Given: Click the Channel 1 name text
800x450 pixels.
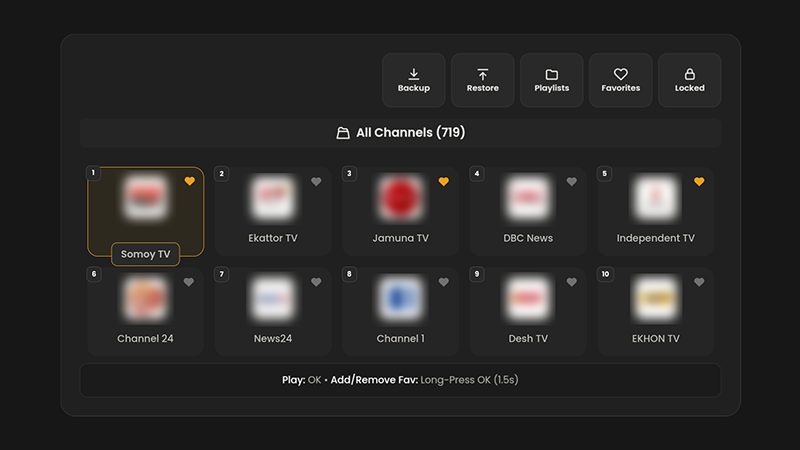Looking at the screenshot, I should click(401, 339).
